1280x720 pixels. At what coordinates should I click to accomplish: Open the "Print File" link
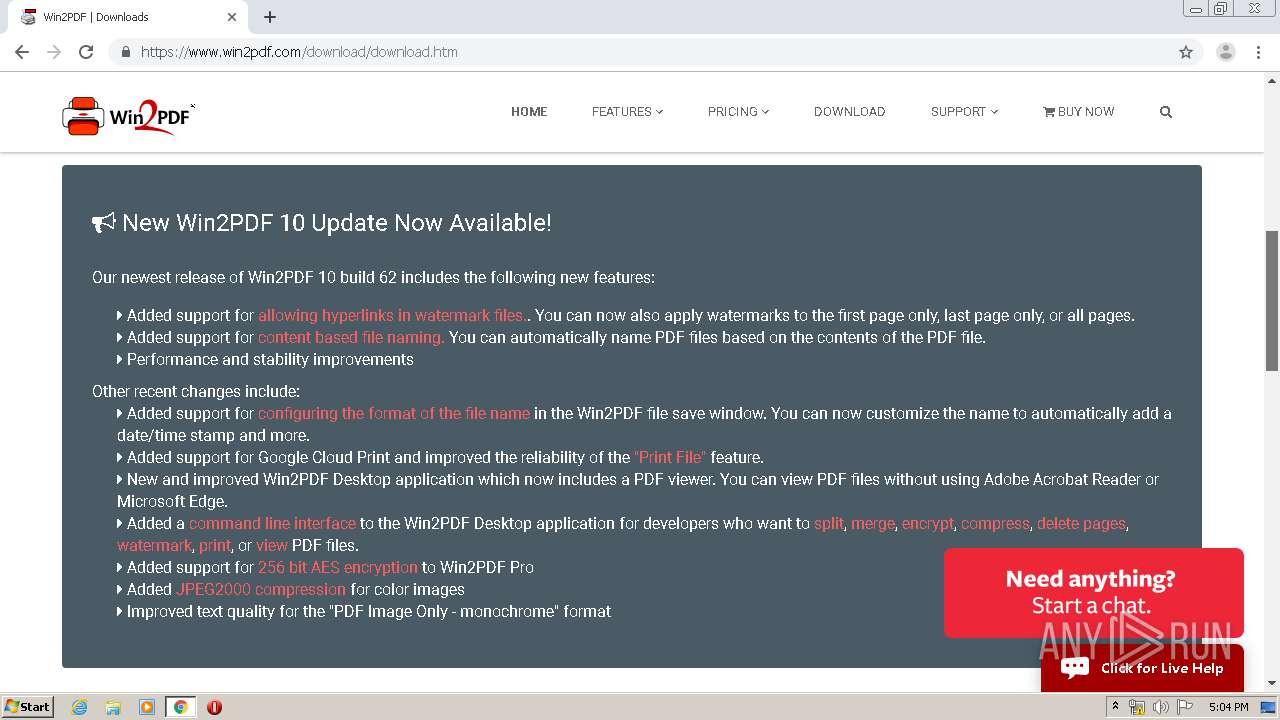670,457
